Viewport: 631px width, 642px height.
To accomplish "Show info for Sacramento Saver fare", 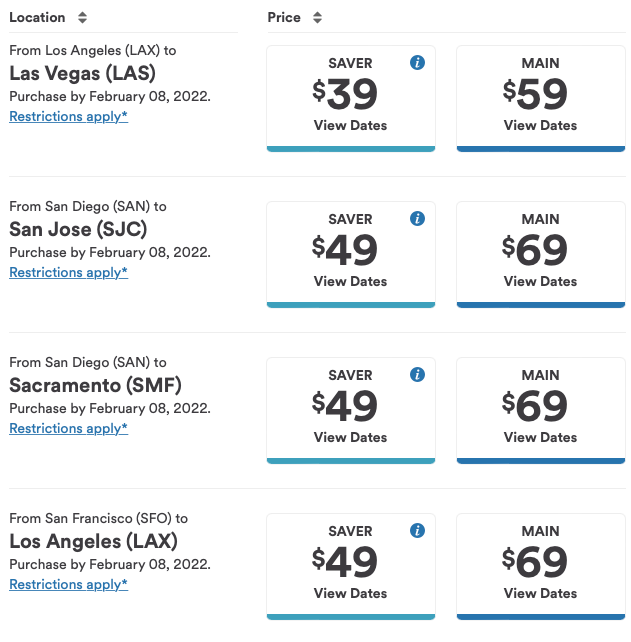I will (x=418, y=375).
